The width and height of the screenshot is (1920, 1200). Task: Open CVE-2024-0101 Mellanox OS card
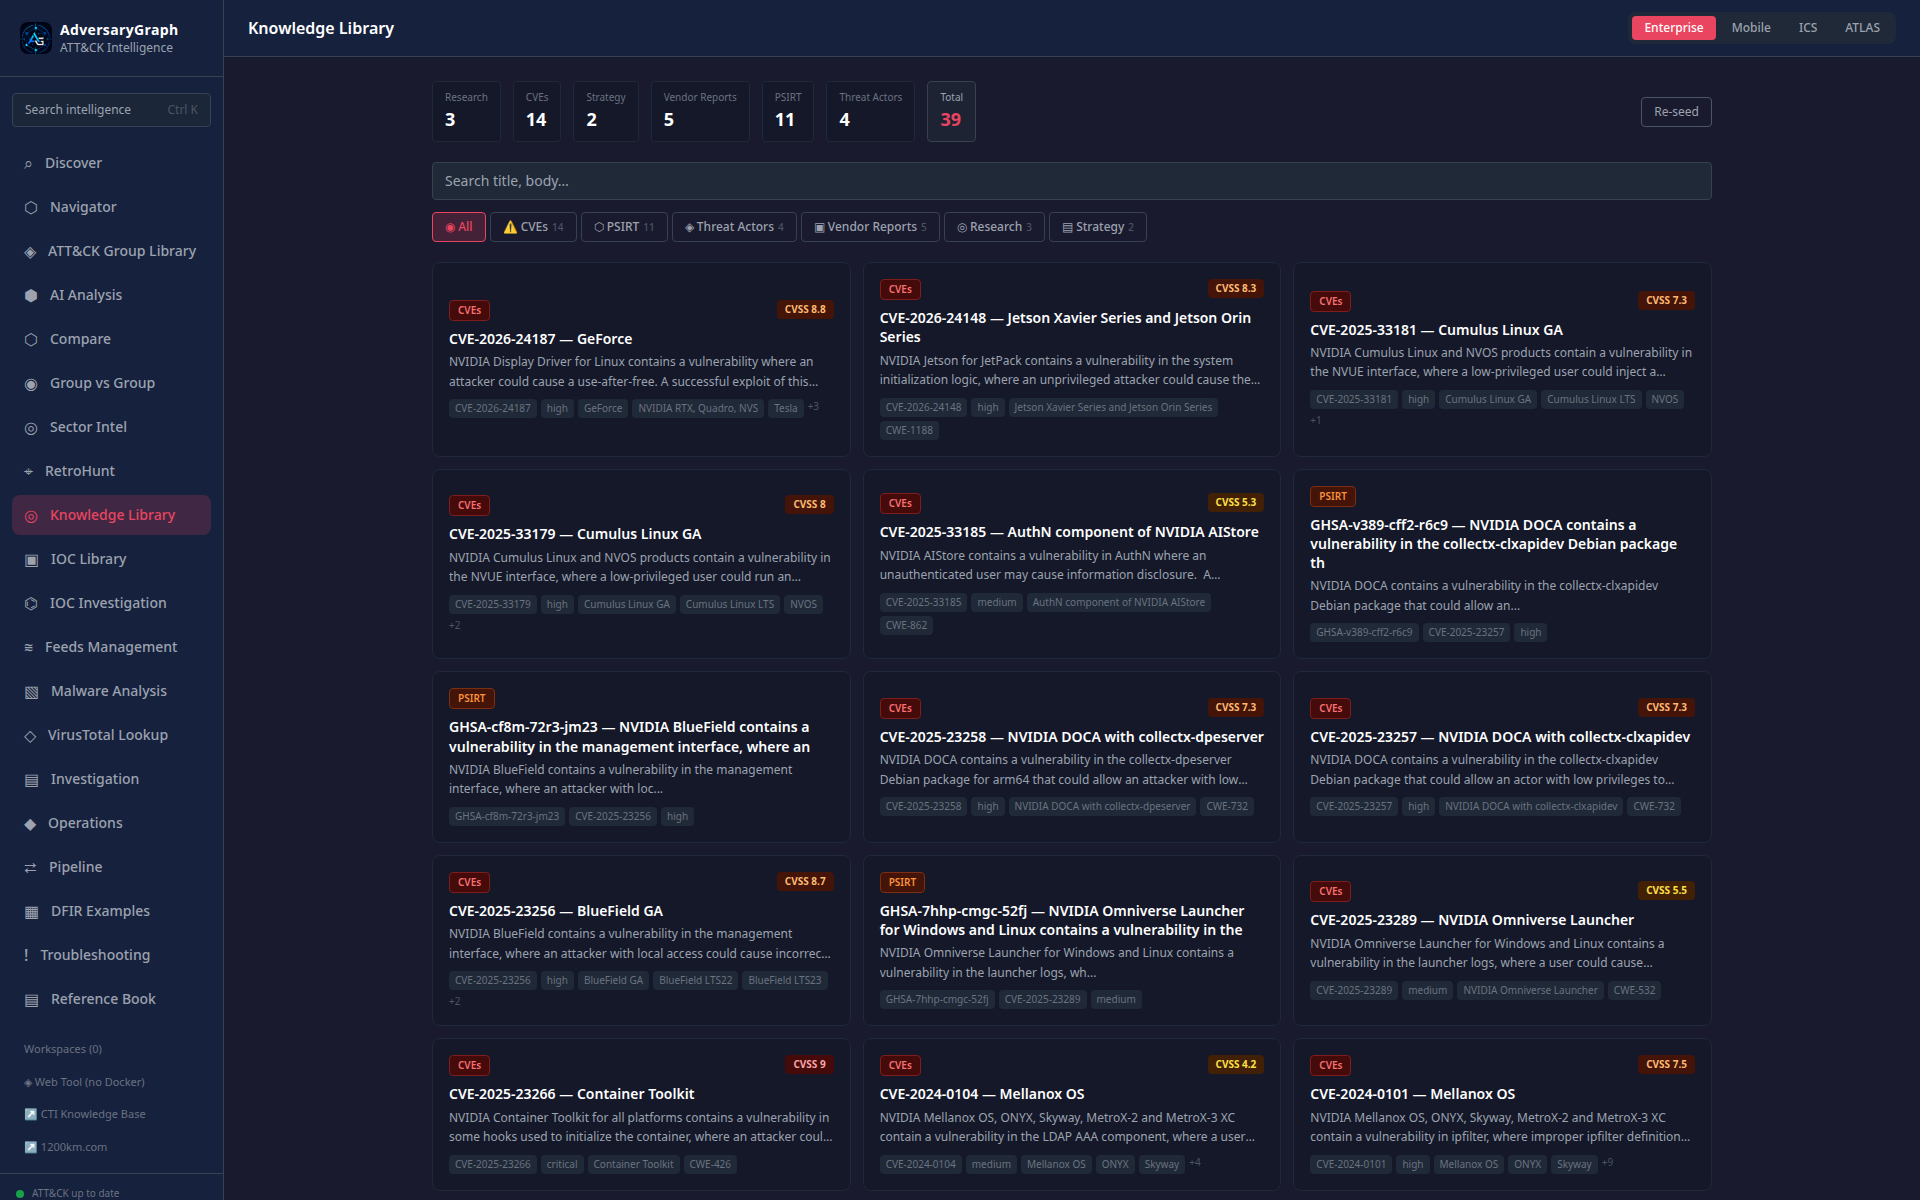(x=1502, y=1114)
